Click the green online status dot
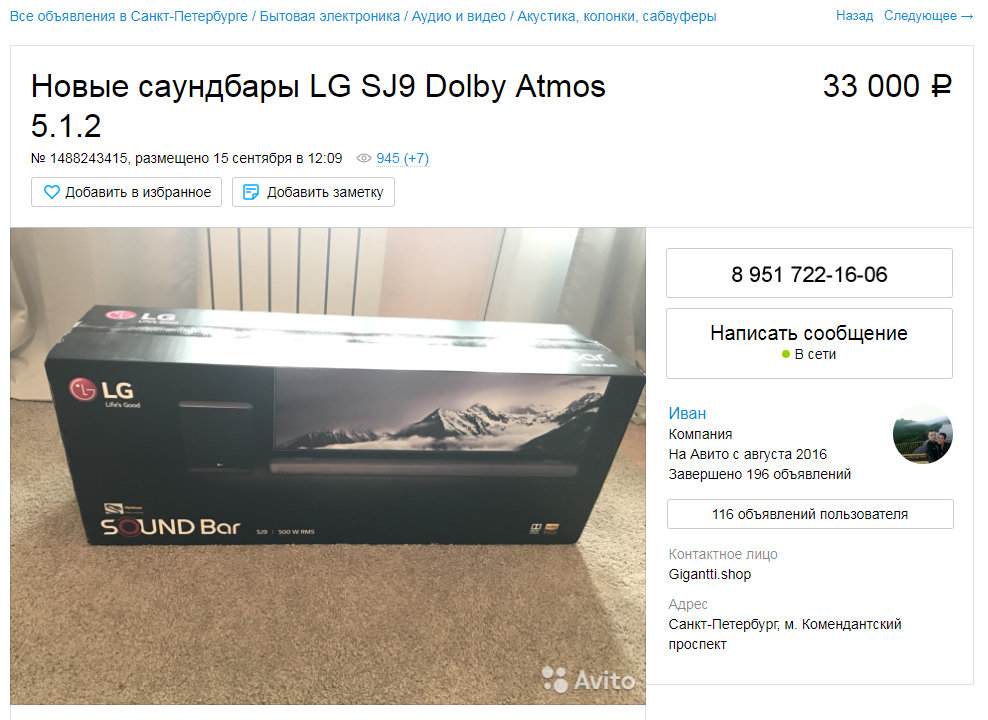Viewport: 988px width, 720px height. tap(786, 354)
